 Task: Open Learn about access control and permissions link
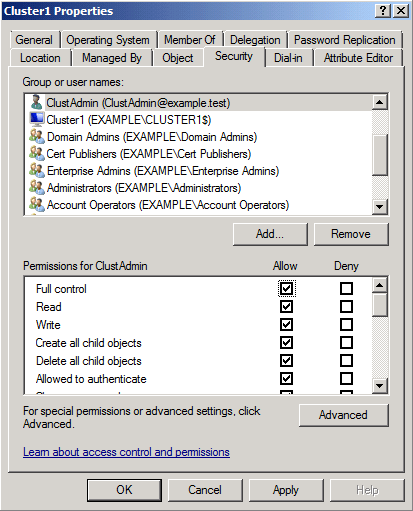126,452
